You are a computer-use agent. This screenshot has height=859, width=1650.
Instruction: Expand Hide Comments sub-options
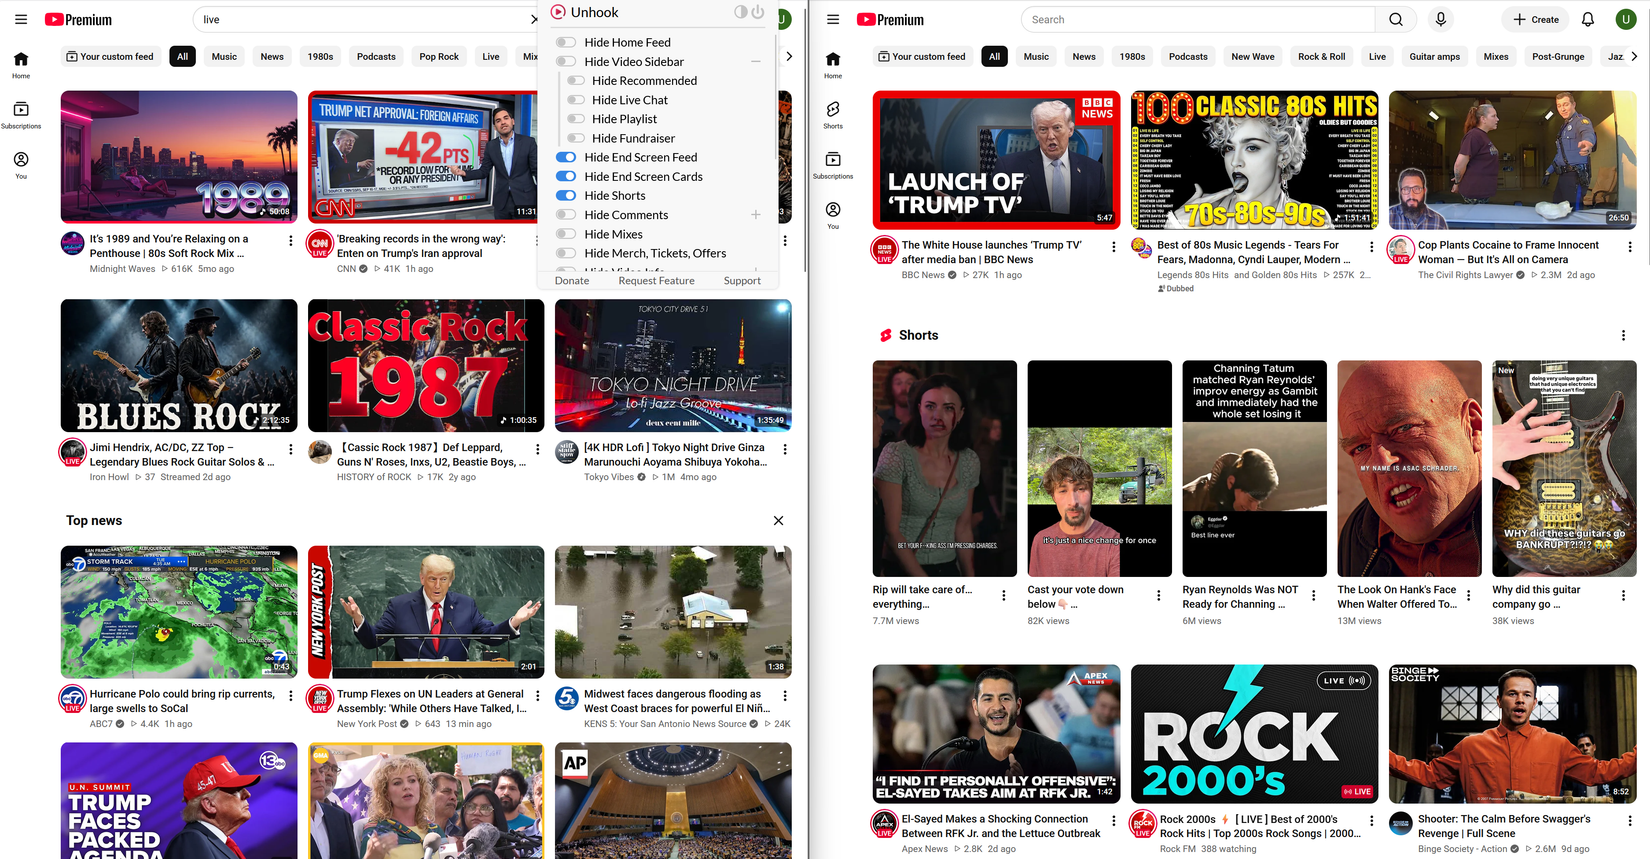click(755, 214)
